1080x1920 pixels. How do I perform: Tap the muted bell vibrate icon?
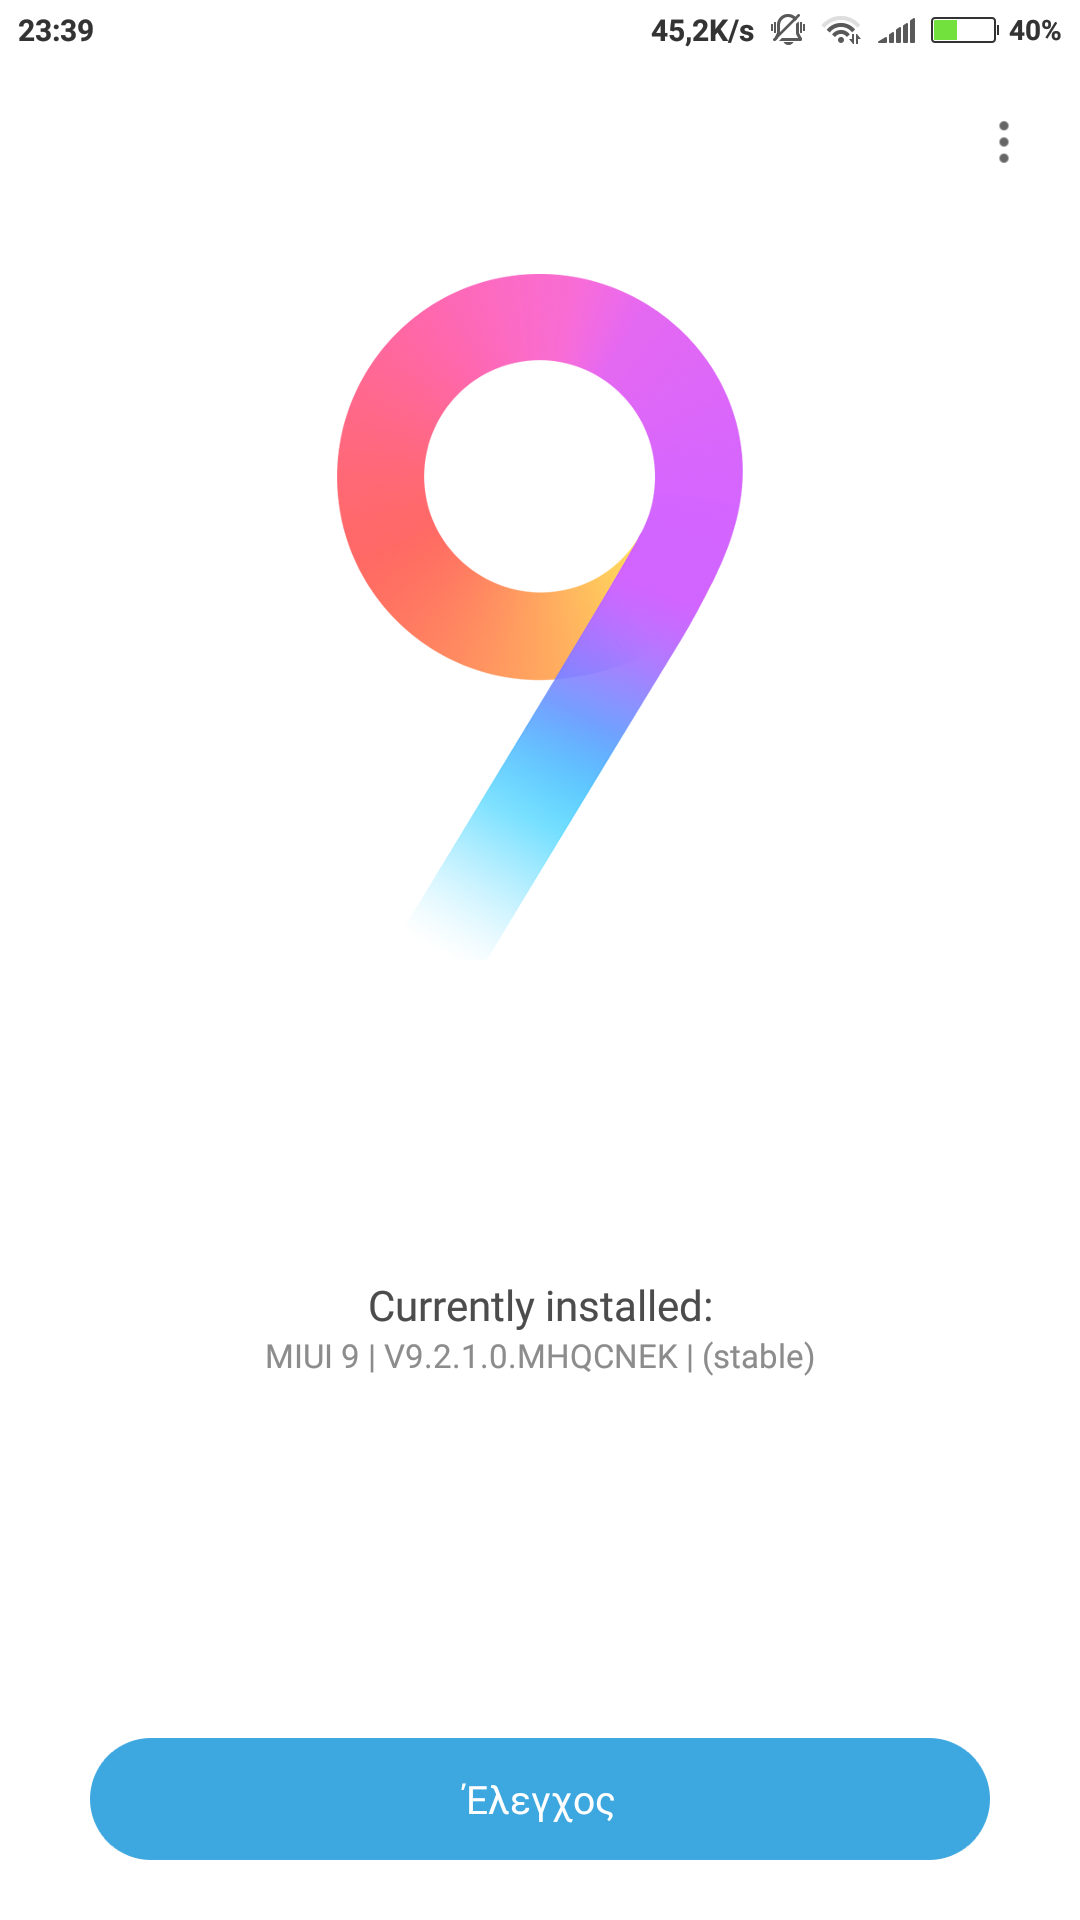(788, 30)
